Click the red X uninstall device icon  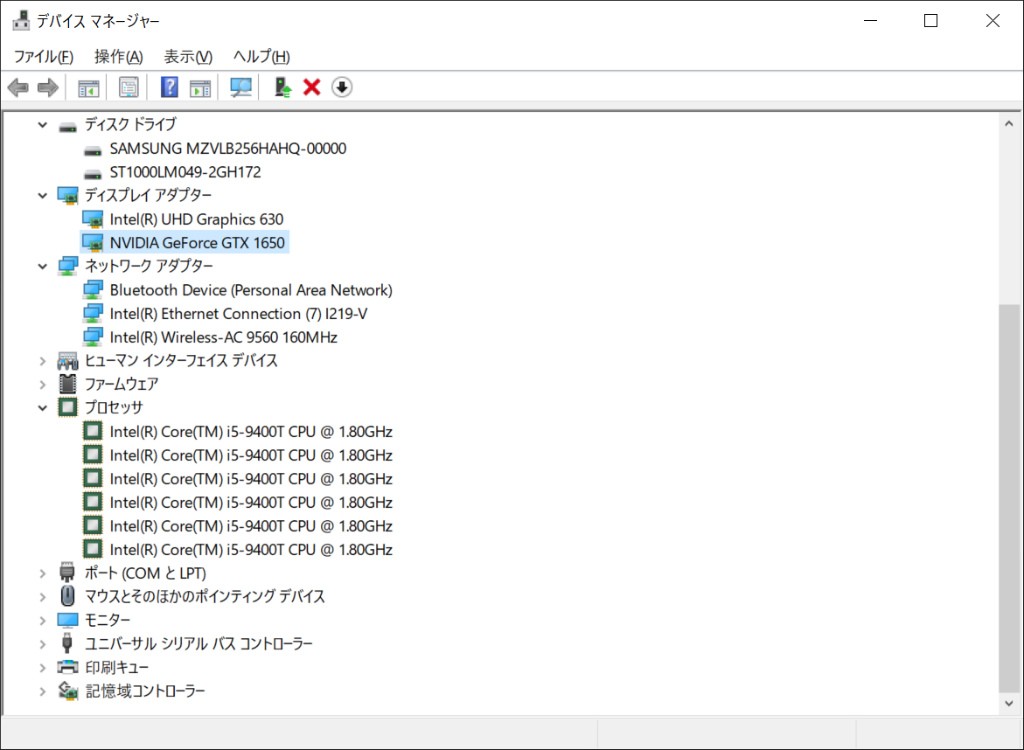[x=311, y=88]
